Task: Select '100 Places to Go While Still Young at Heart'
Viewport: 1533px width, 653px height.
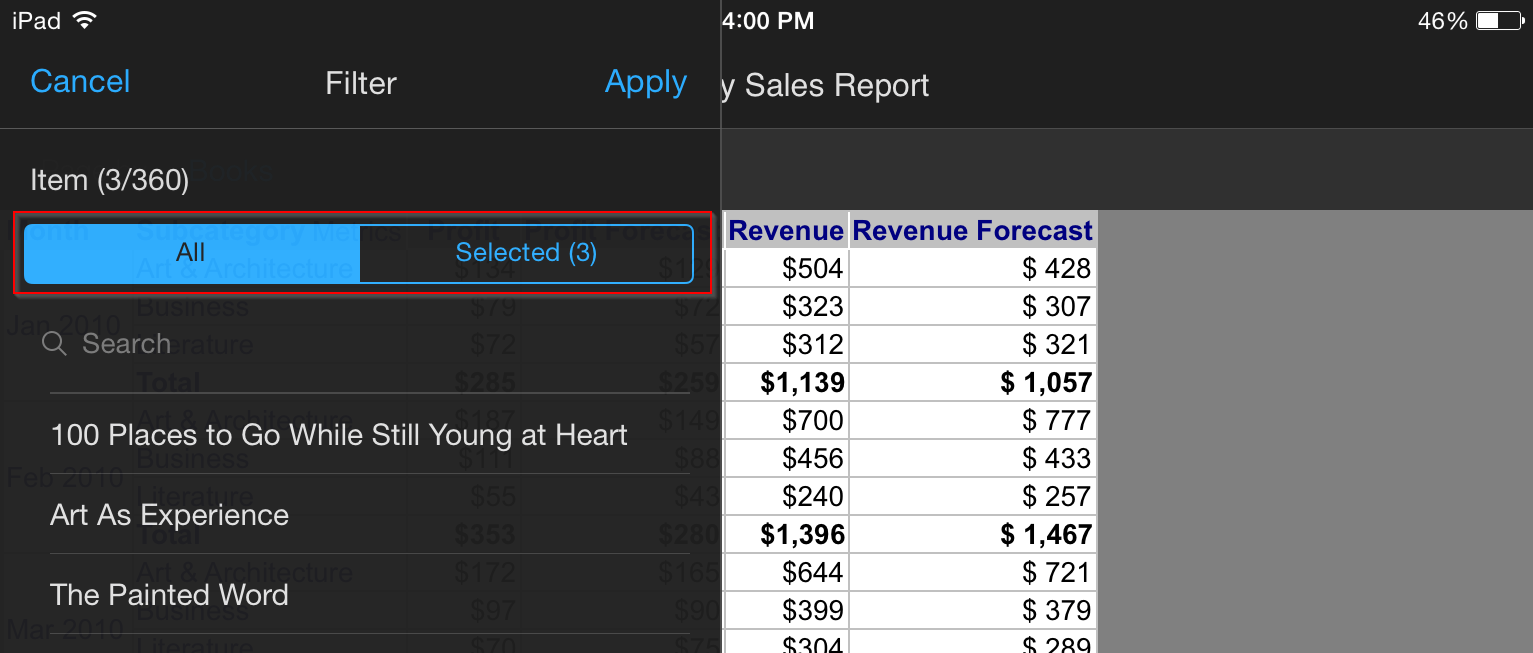Action: click(x=370, y=435)
